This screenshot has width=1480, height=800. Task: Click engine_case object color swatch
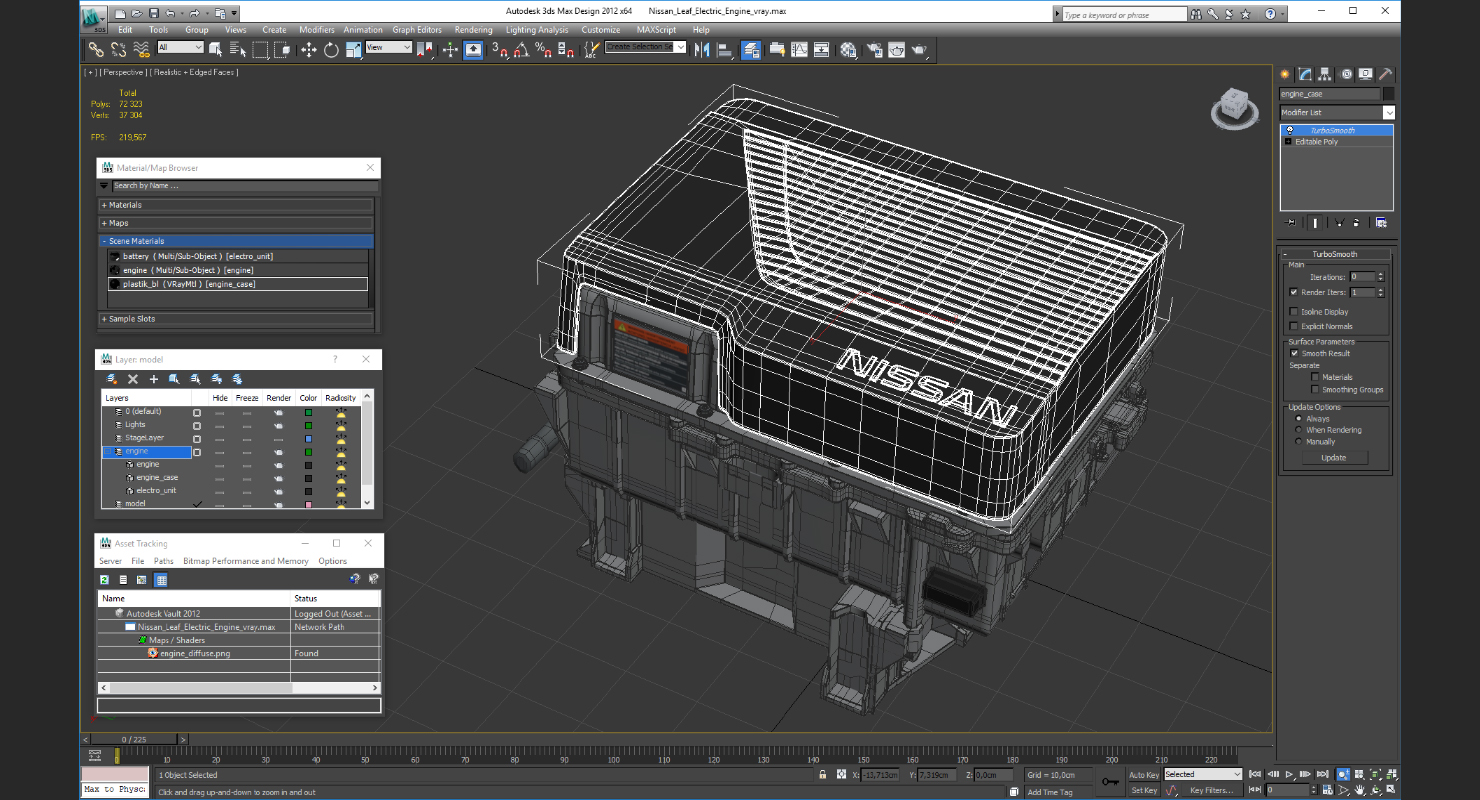coord(1388,94)
